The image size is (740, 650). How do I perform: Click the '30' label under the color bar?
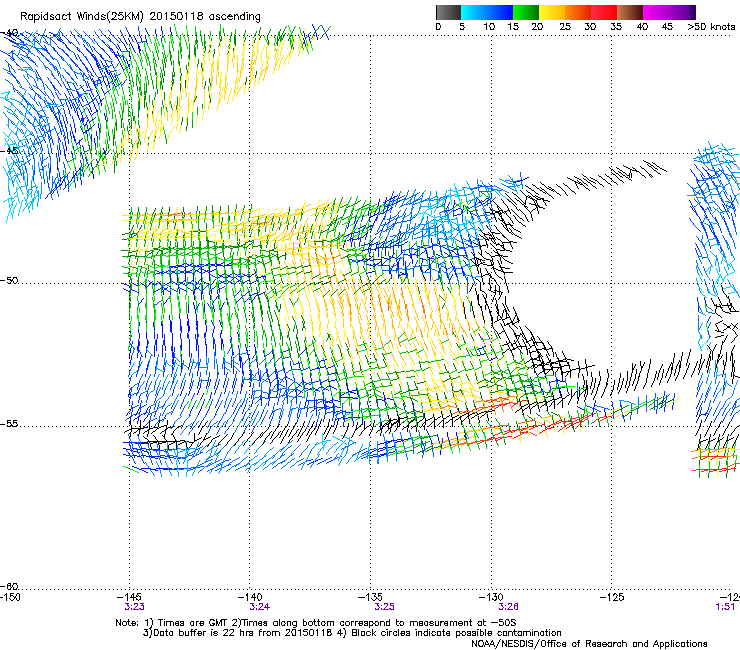coord(590,27)
